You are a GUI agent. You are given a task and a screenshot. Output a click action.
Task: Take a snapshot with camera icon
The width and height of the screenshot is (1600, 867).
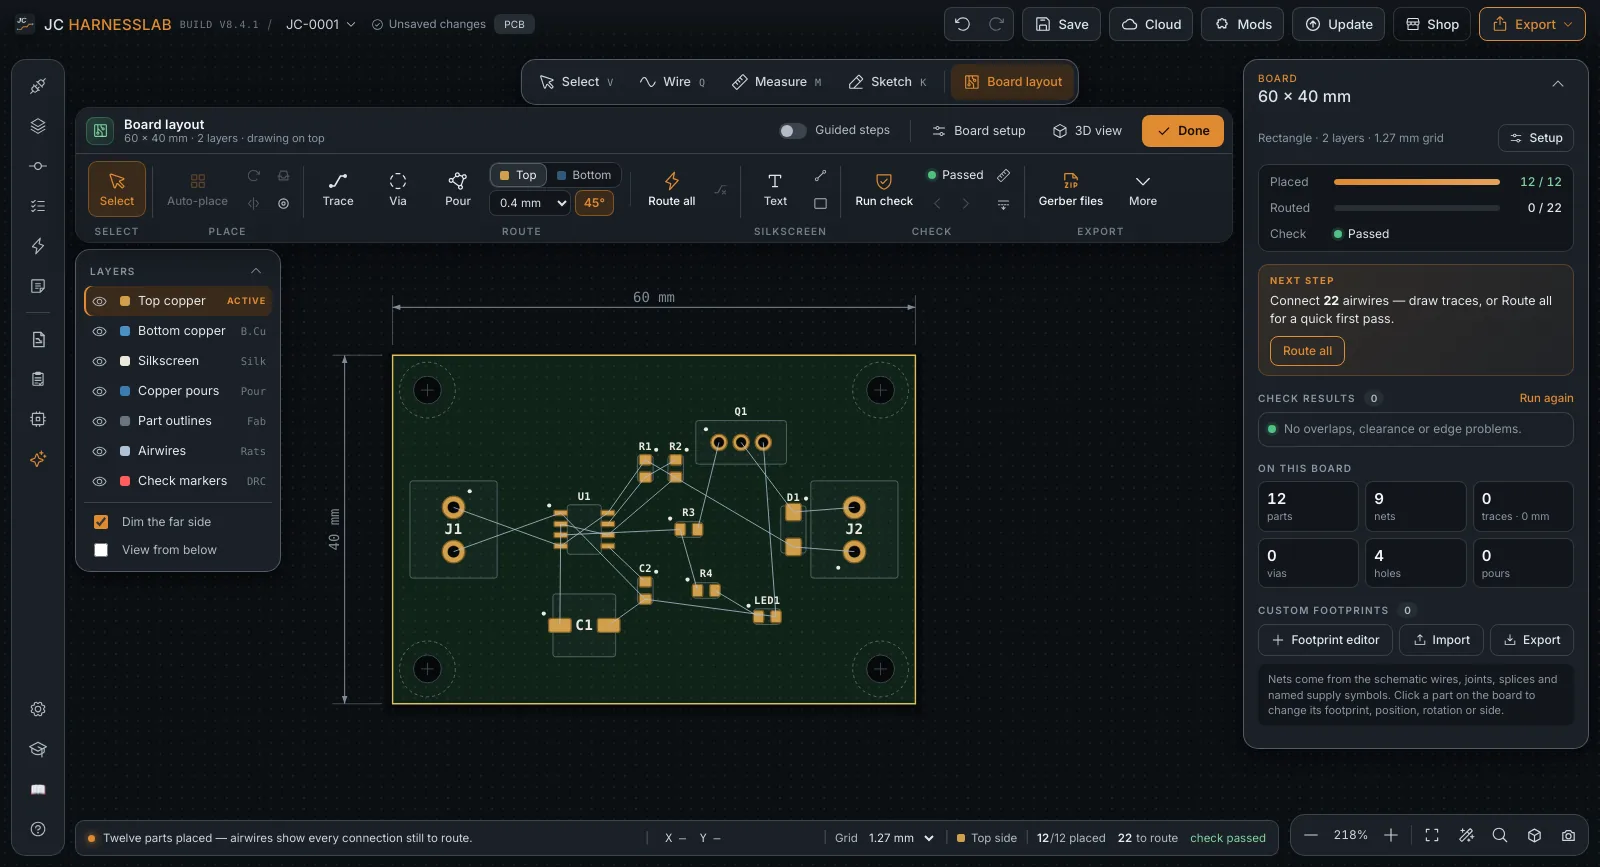(1568, 835)
